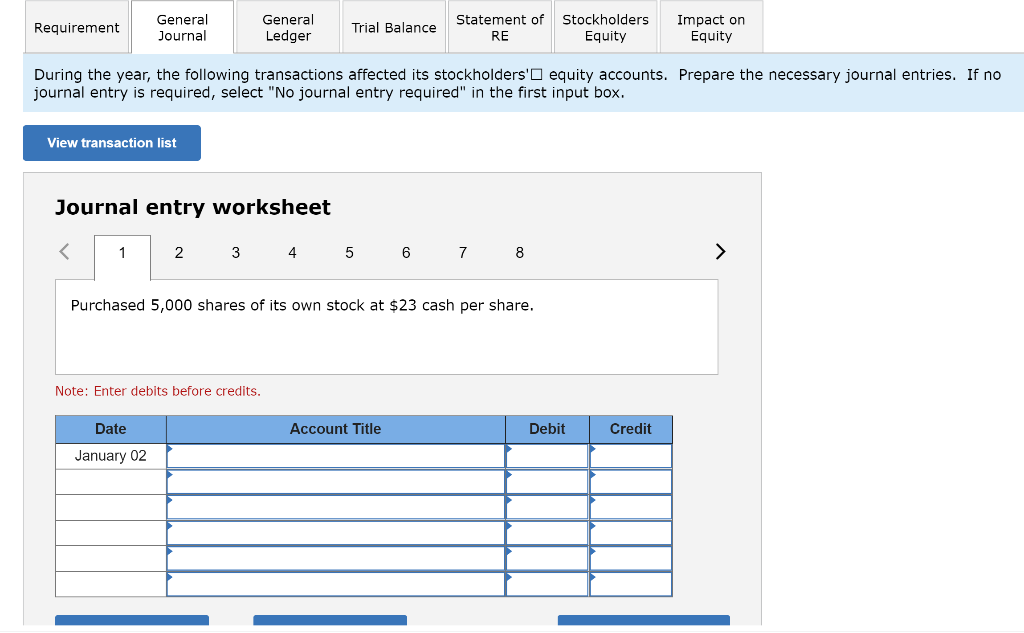
Task: Open the General Ledger tab
Action: click(x=288, y=27)
